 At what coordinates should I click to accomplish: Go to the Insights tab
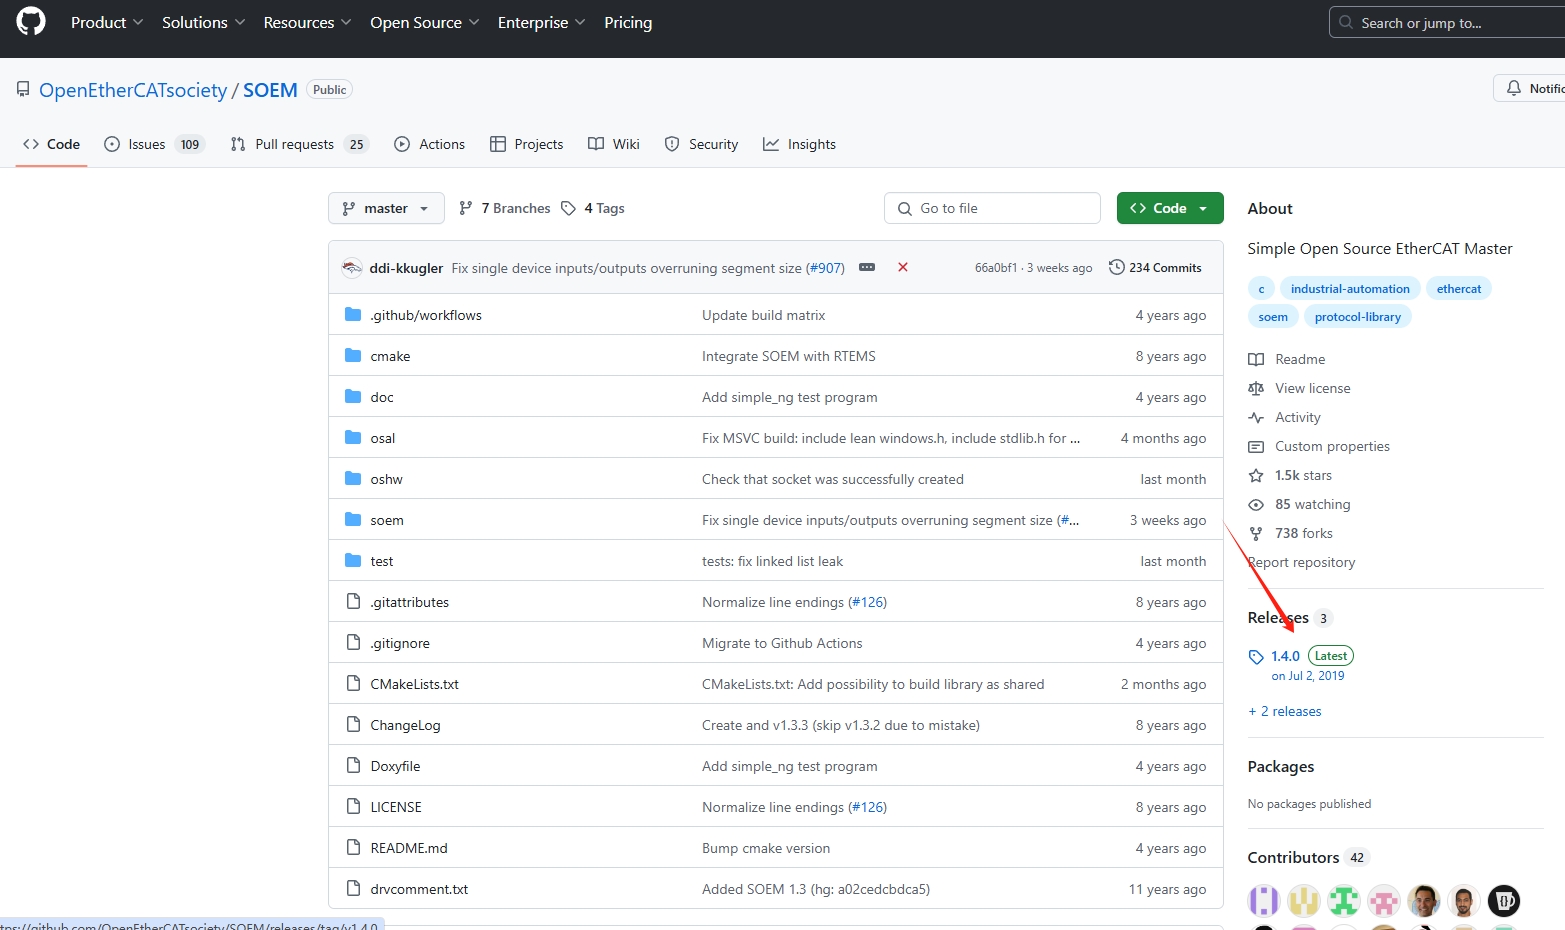pyautogui.click(x=799, y=144)
